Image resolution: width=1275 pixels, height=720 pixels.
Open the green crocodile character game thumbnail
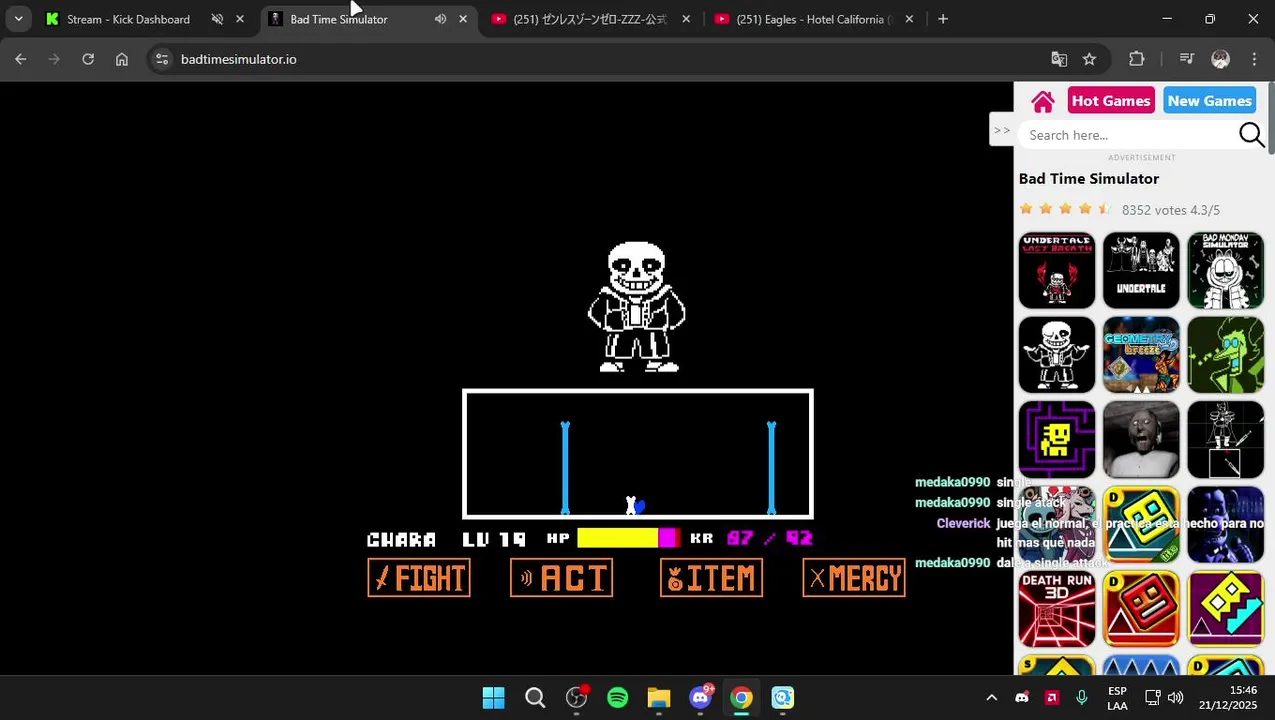click(x=1226, y=355)
